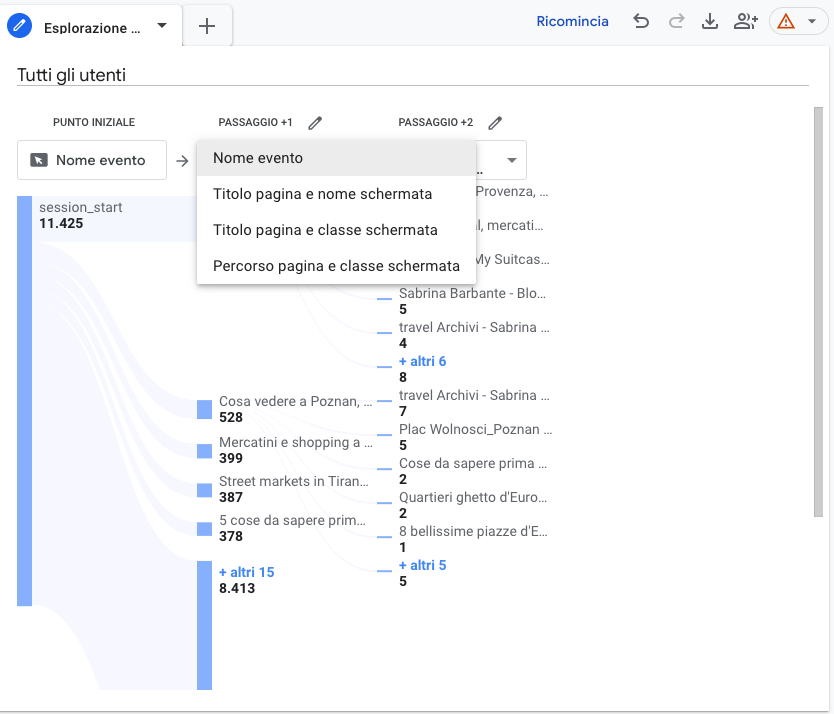Choose 'Titolo pagina e classe schermata' option
Viewport: 834px width, 714px height.
click(x=325, y=230)
